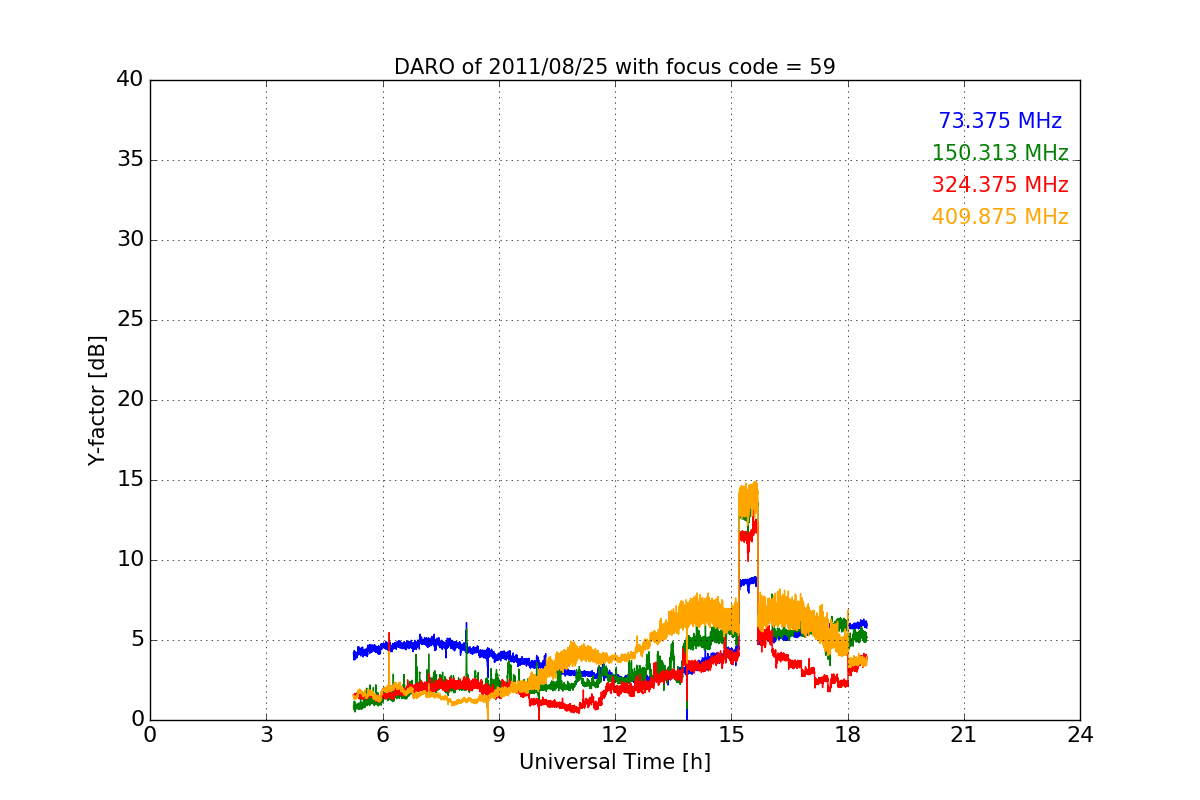The width and height of the screenshot is (1200, 800).
Task: Click y-axis tick label 25
Action: click(130, 320)
